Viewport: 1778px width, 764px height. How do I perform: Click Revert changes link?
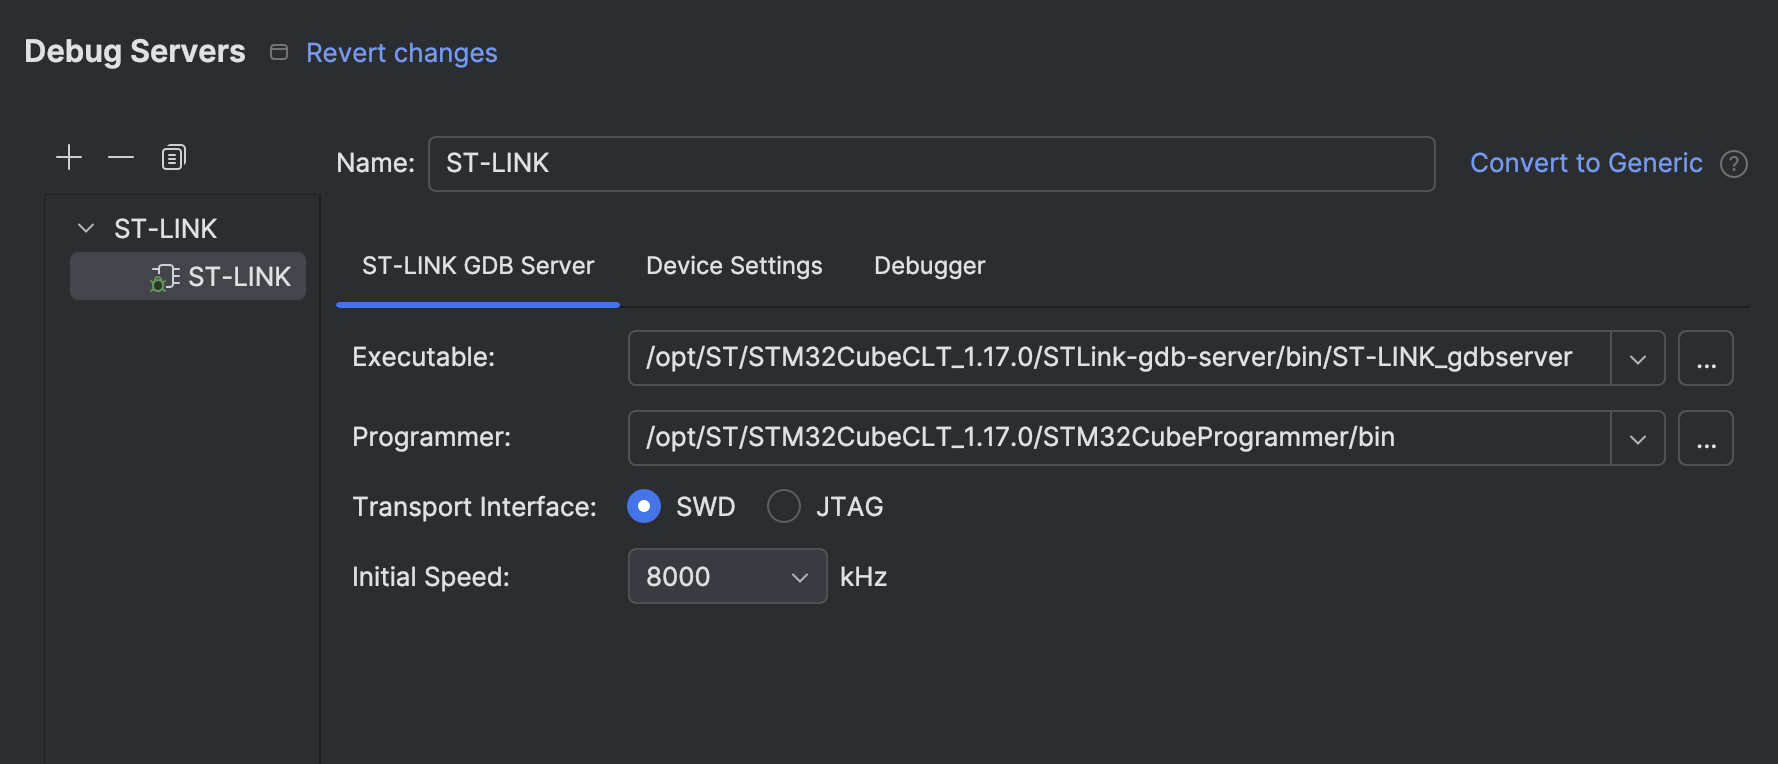[x=402, y=53]
